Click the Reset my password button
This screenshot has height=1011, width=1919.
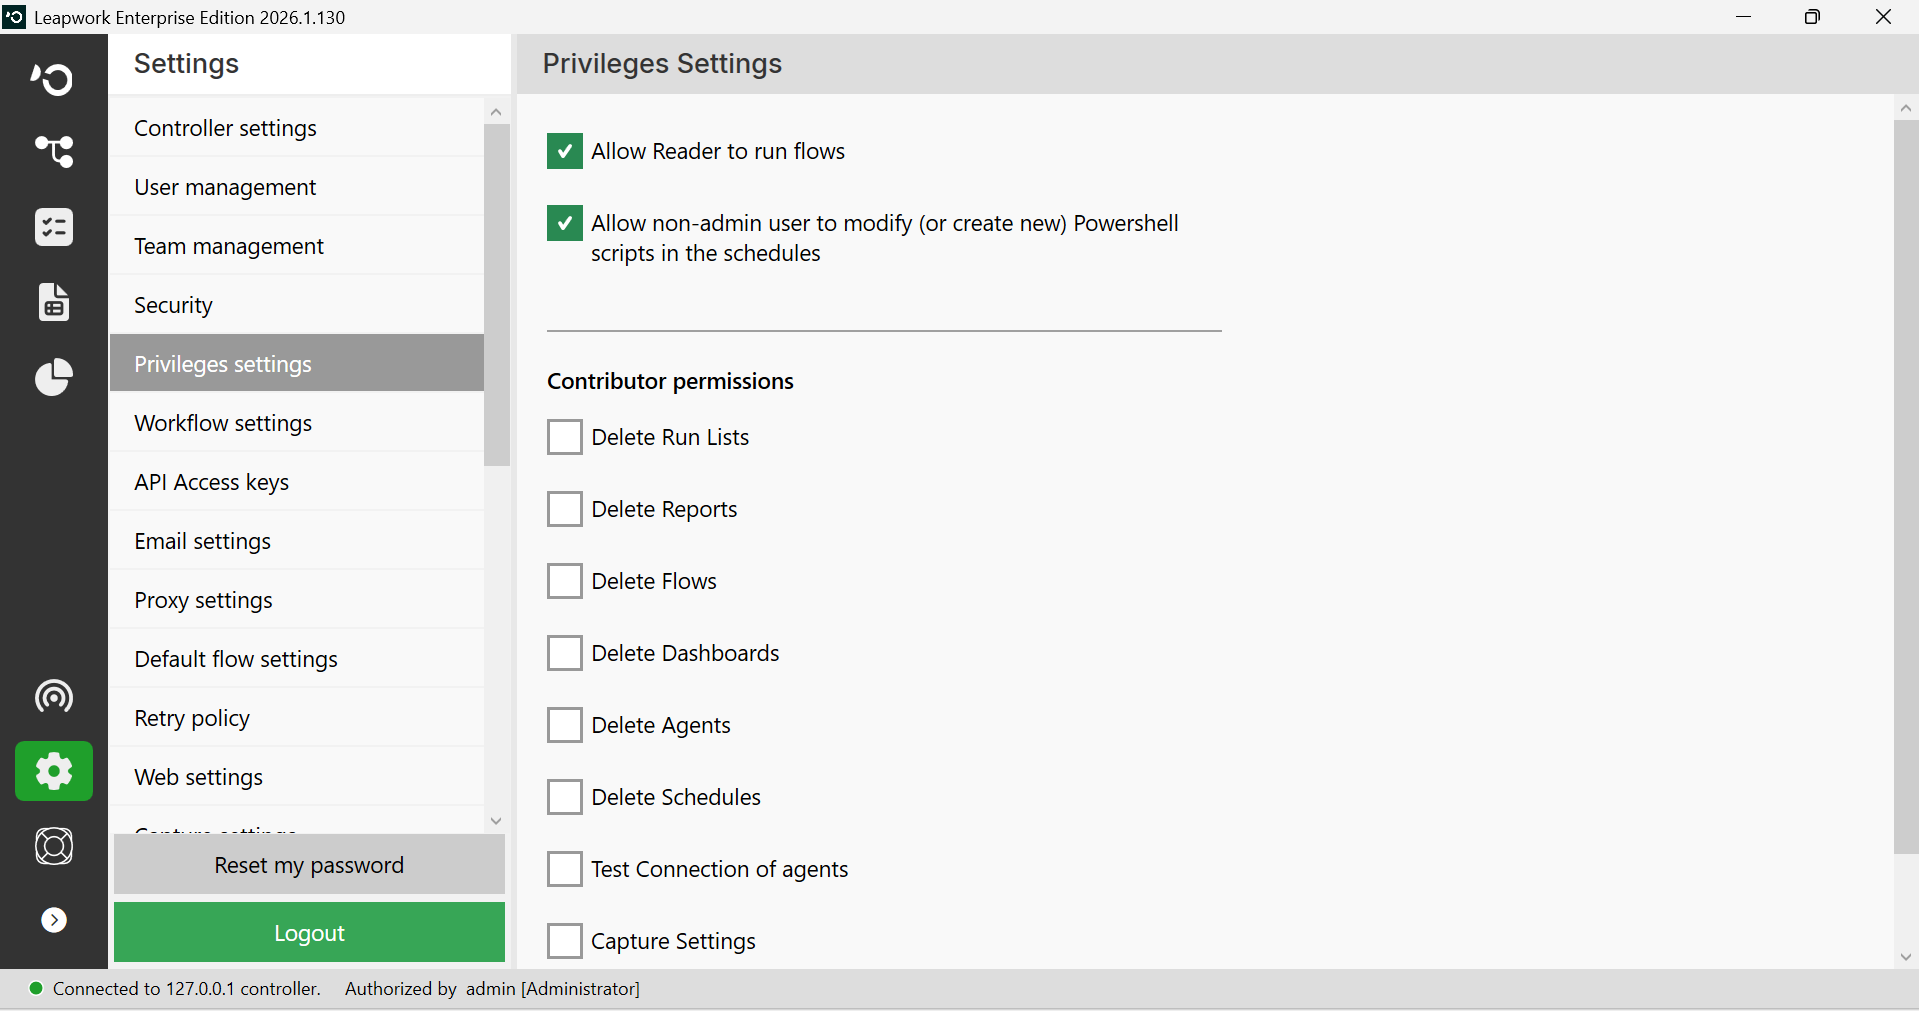[x=309, y=865]
